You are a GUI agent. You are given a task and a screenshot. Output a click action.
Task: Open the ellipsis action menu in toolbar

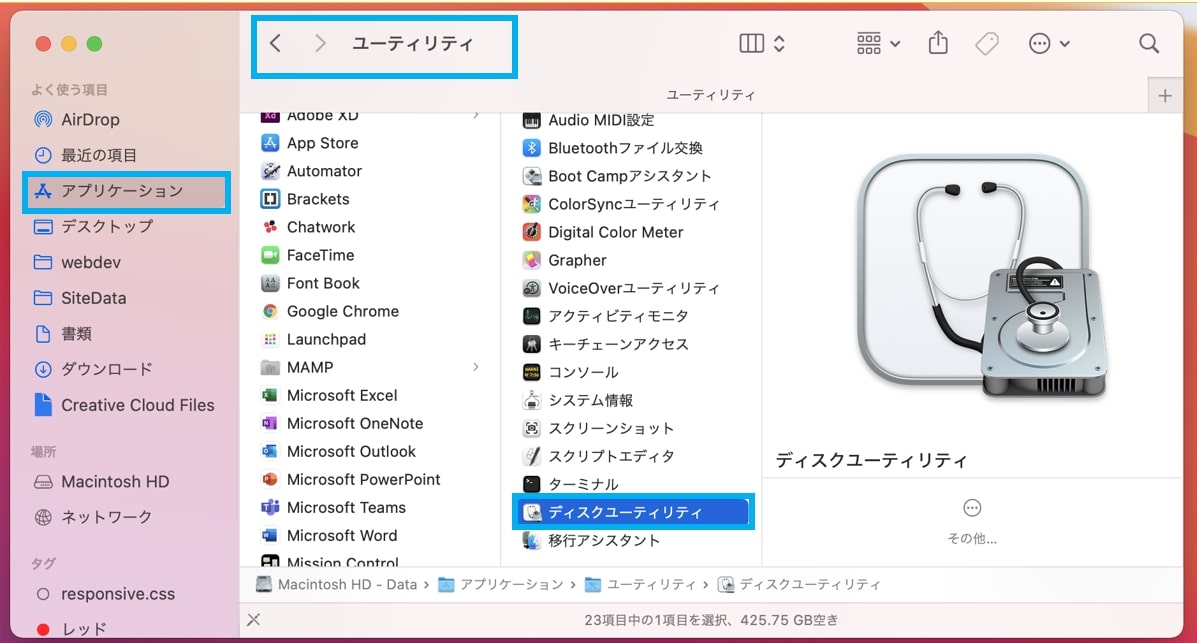(x=1049, y=44)
